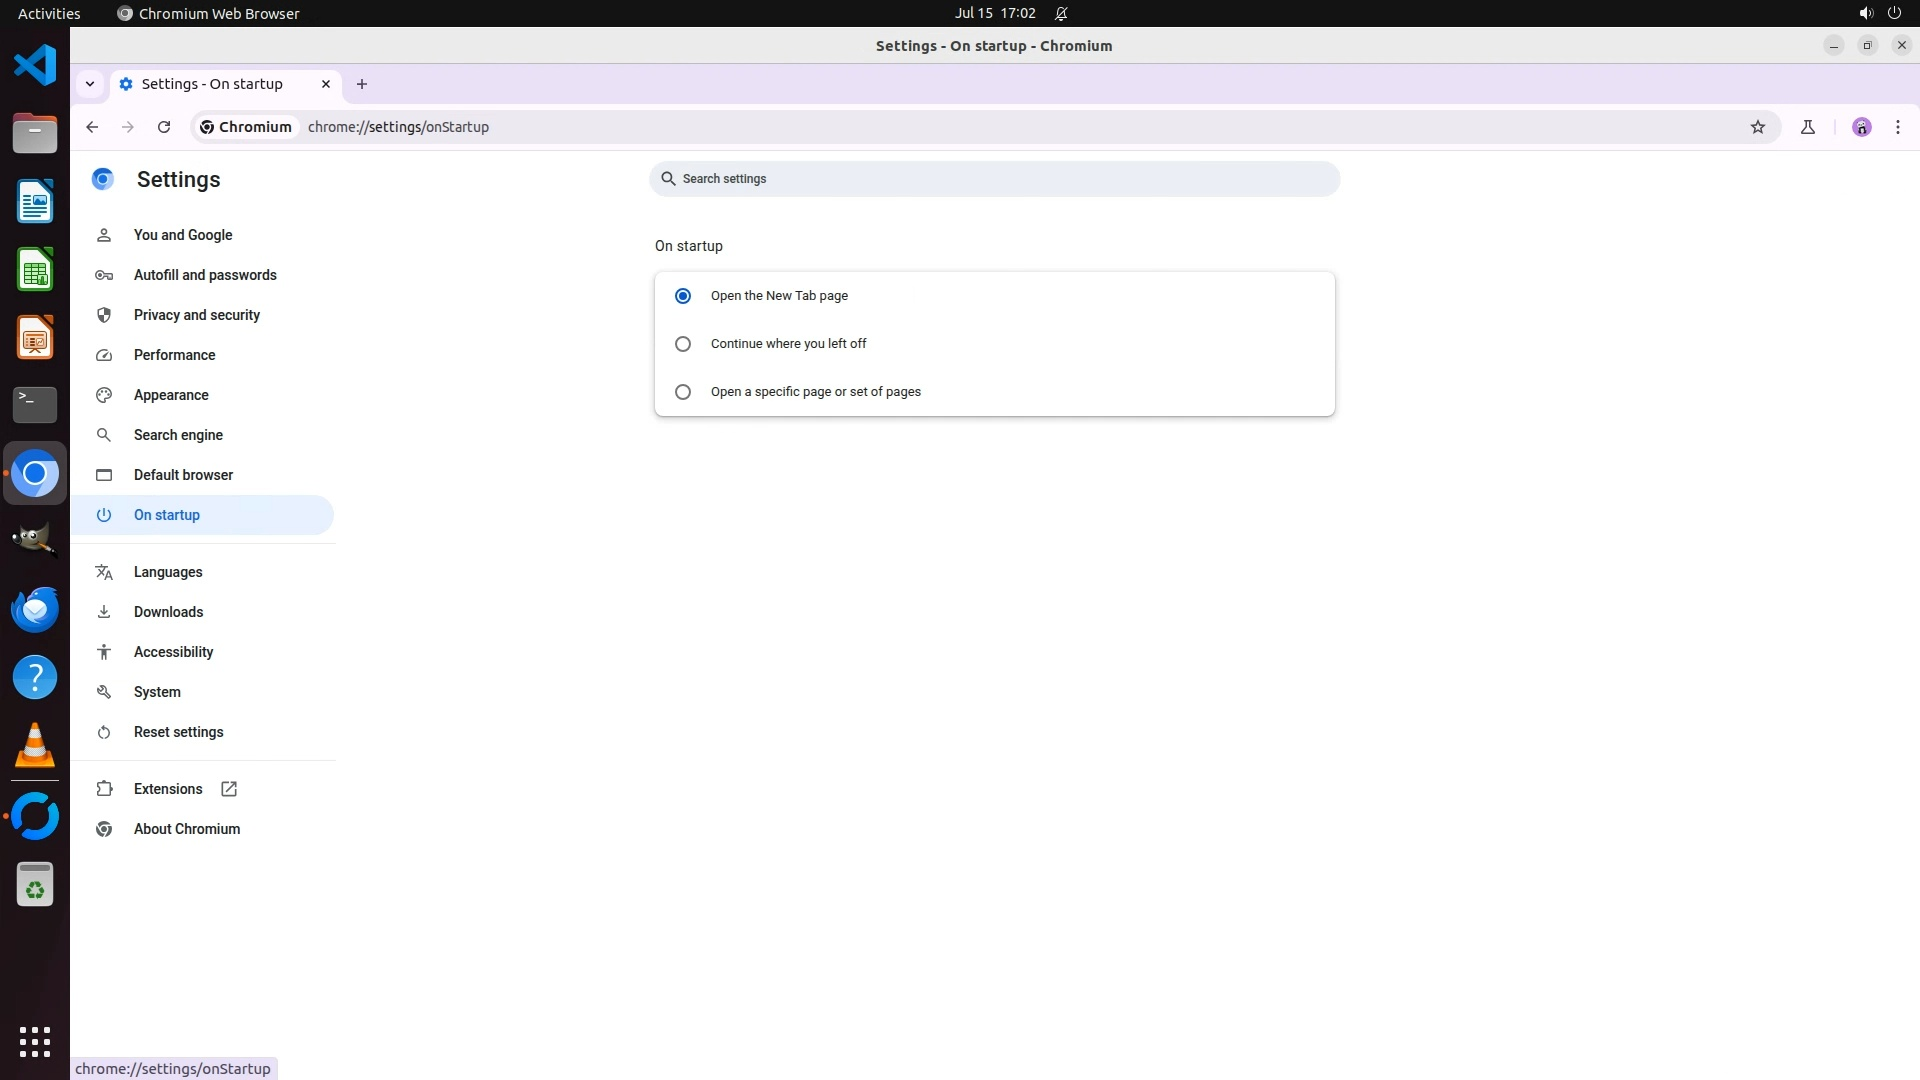Open system power menu in top bar
1920x1080 pixels.
[1893, 13]
